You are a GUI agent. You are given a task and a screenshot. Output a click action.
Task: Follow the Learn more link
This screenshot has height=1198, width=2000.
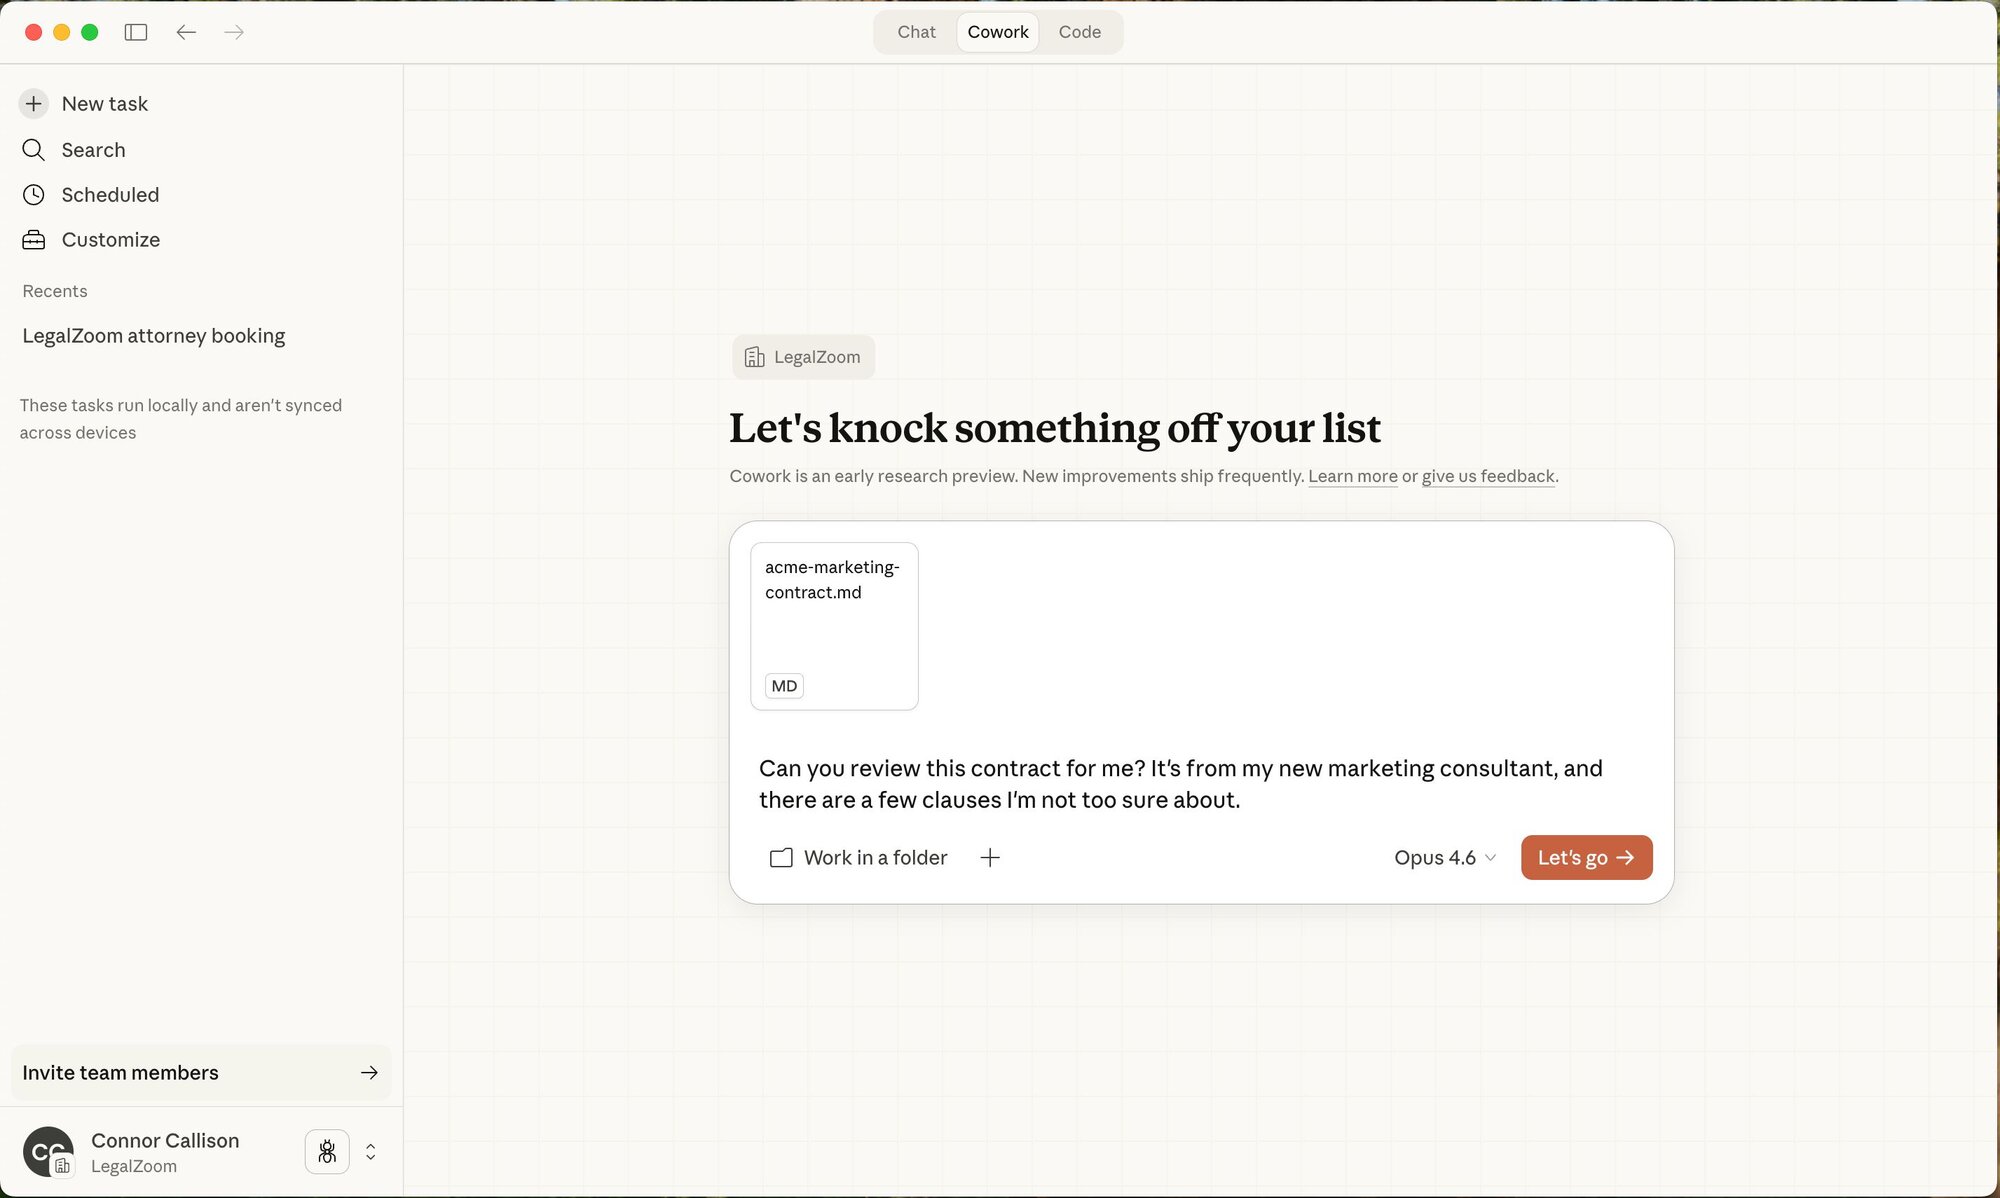1352,476
